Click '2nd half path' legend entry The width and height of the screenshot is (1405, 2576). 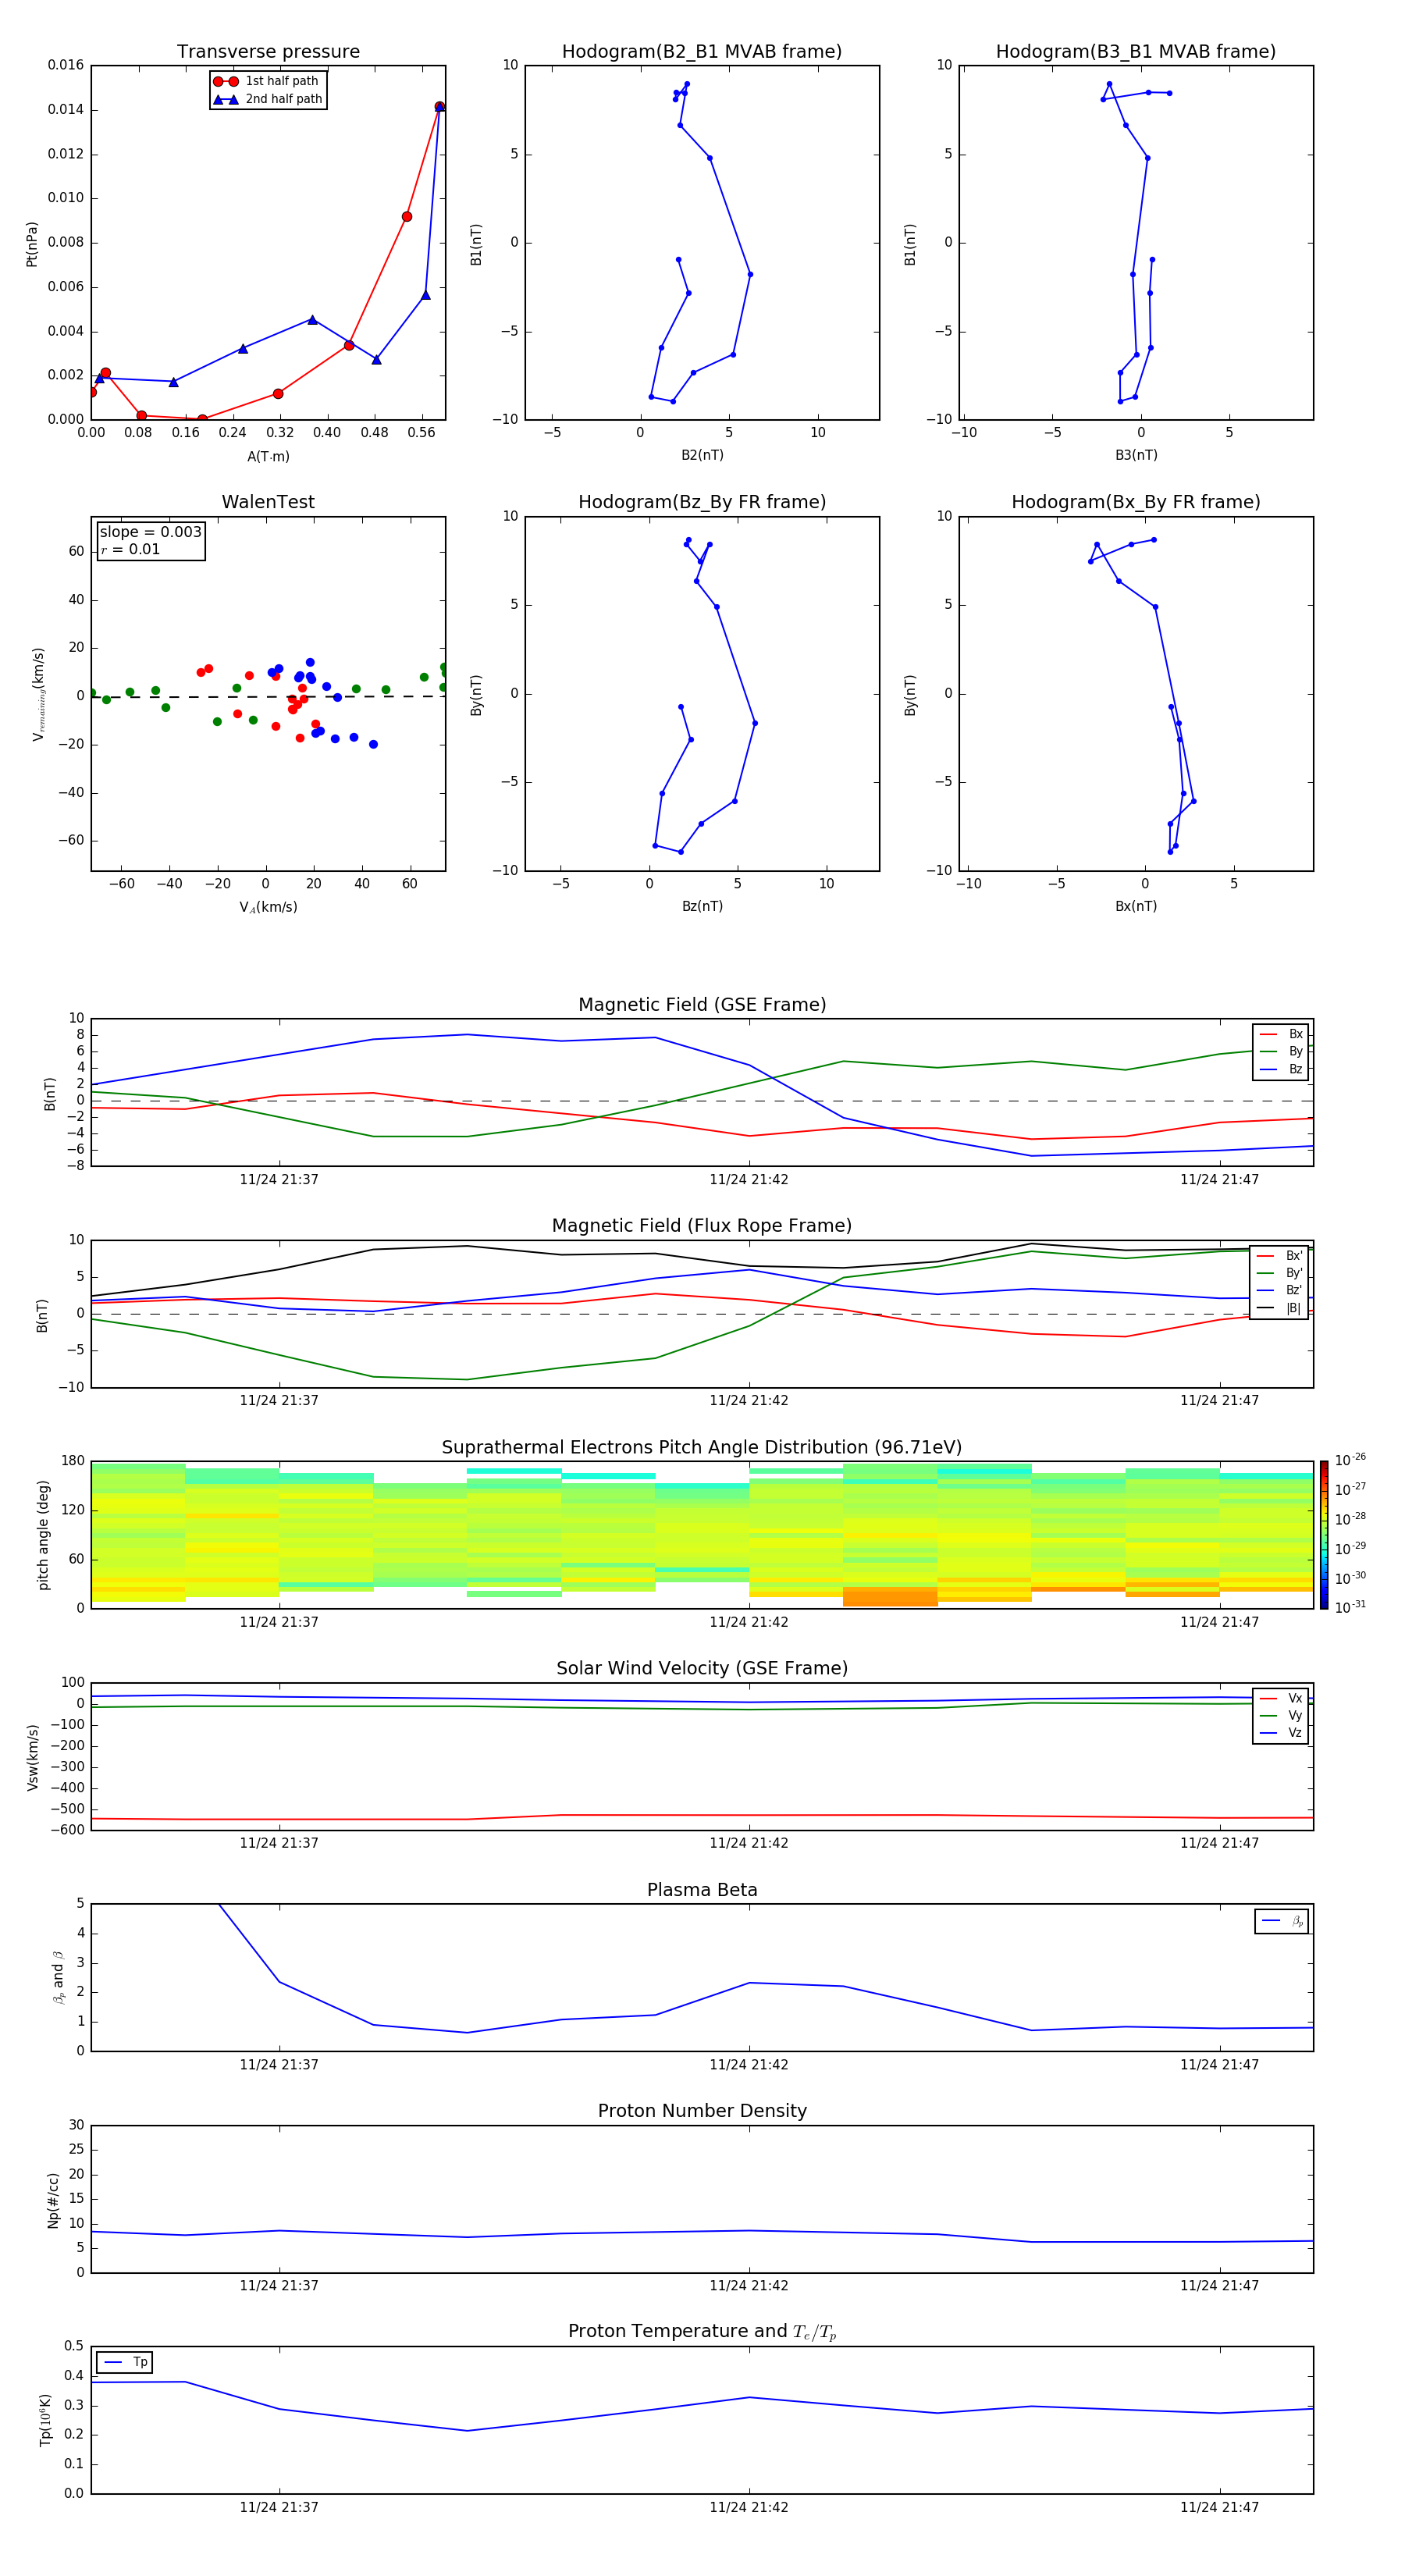(x=267, y=99)
